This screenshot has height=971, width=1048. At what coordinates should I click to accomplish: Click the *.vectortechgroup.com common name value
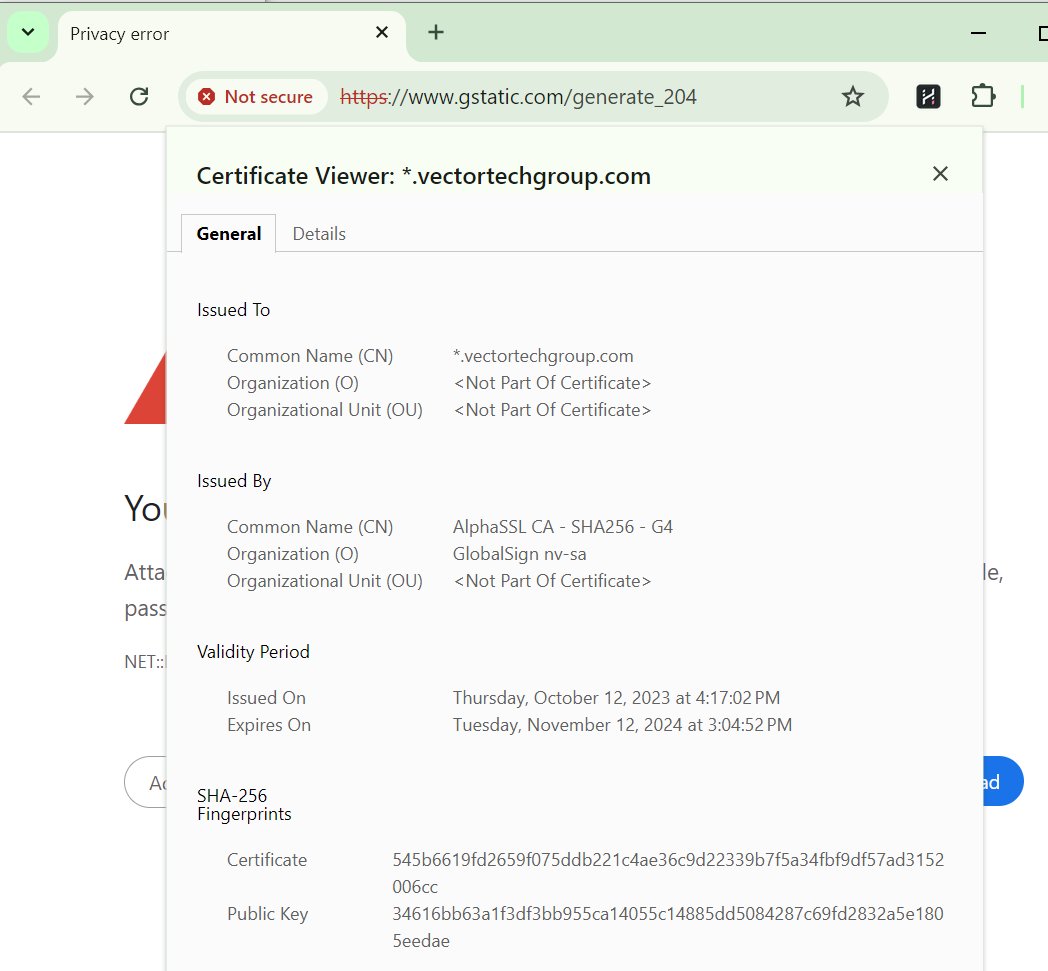tap(543, 356)
